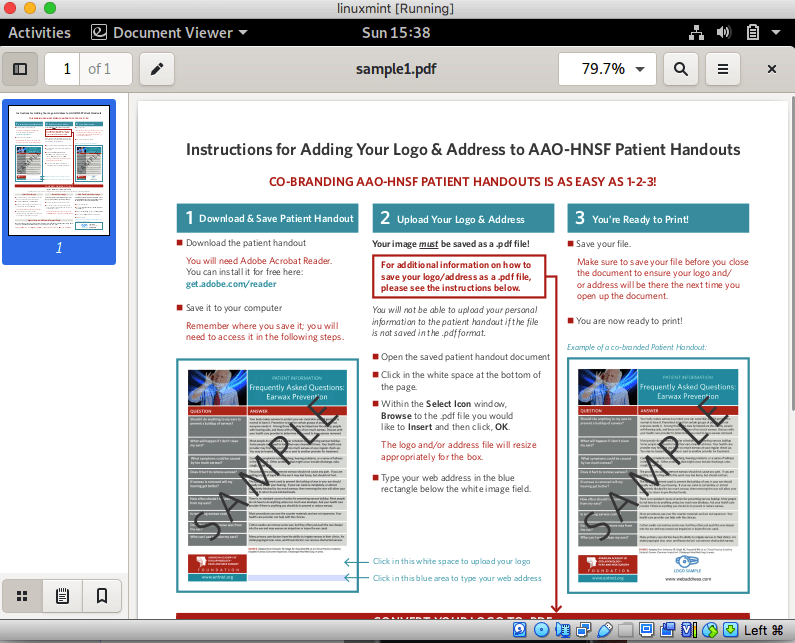This screenshot has height=643, width=795.
Task: Click the VirtualBox hard disk activity icon
Action: coord(520,630)
